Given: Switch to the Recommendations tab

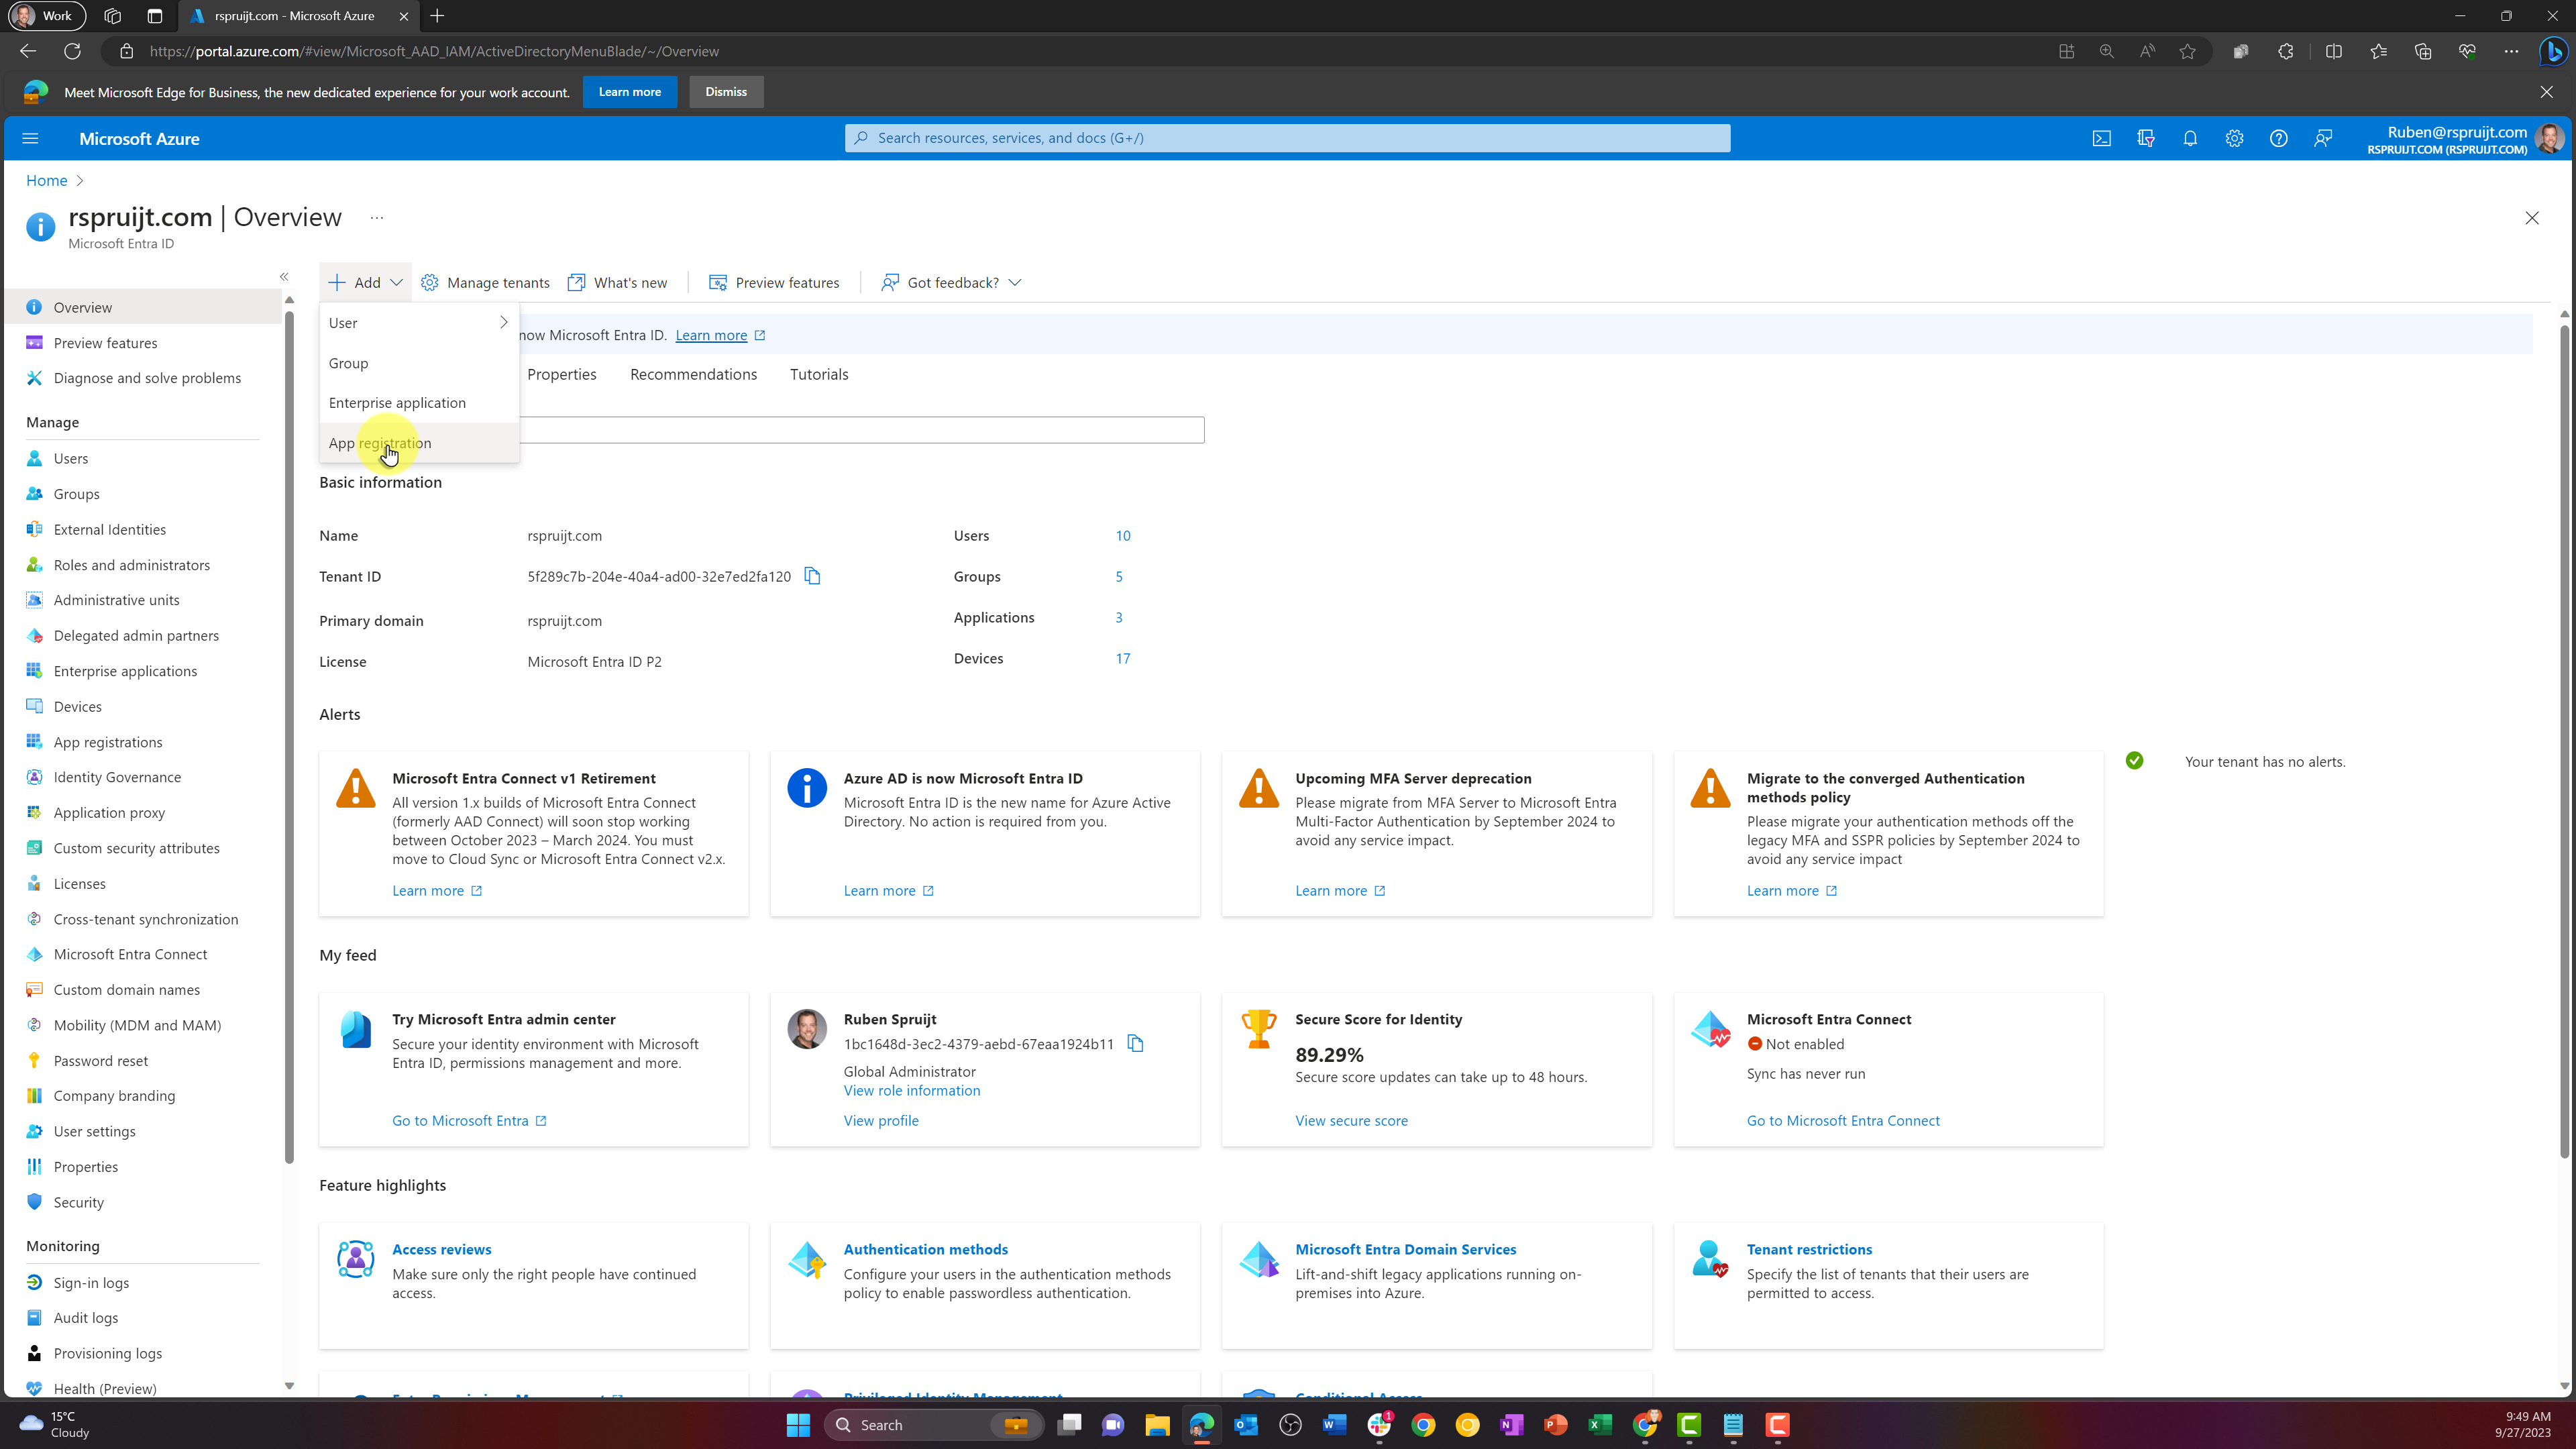Looking at the screenshot, I should (x=693, y=374).
